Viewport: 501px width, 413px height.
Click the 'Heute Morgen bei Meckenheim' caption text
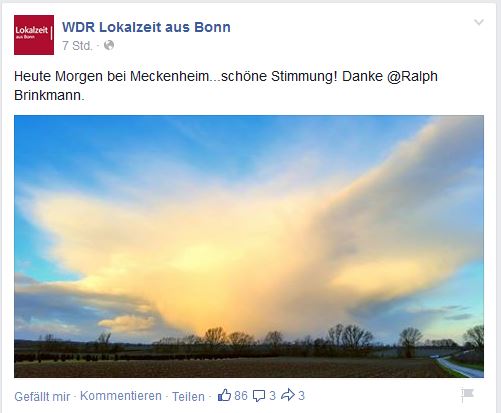[111, 77]
